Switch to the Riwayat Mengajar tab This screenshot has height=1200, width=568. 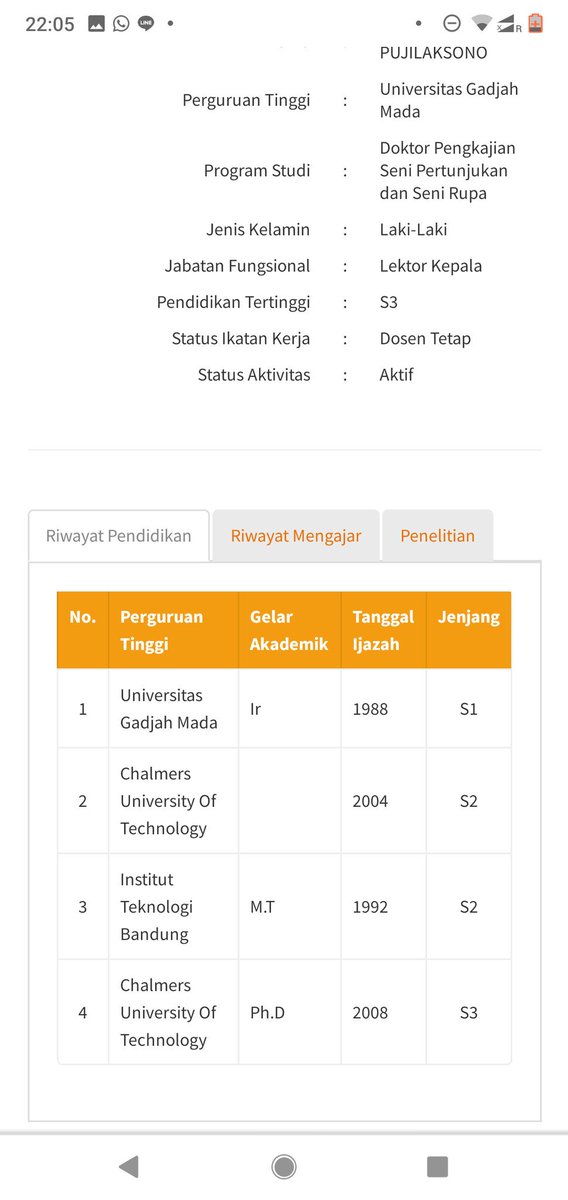(x=296, y=536)
